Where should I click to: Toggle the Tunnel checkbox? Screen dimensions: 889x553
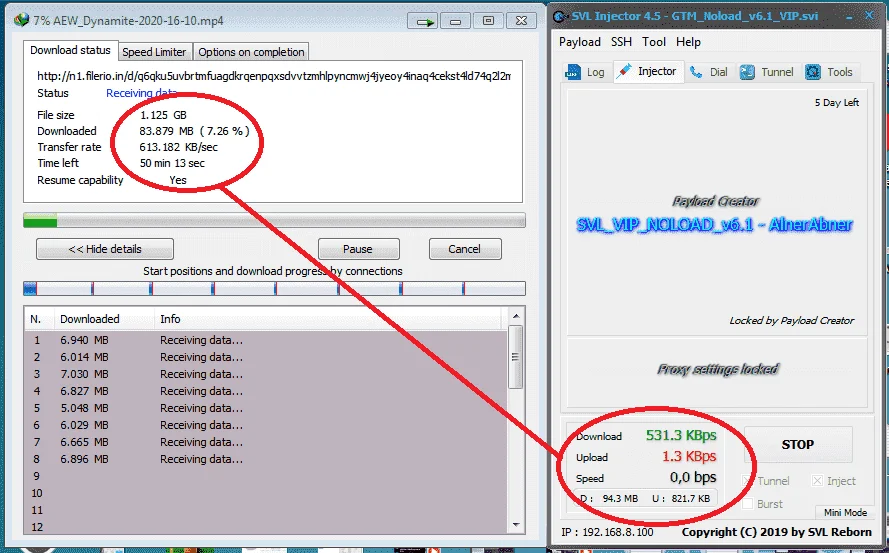748,481
